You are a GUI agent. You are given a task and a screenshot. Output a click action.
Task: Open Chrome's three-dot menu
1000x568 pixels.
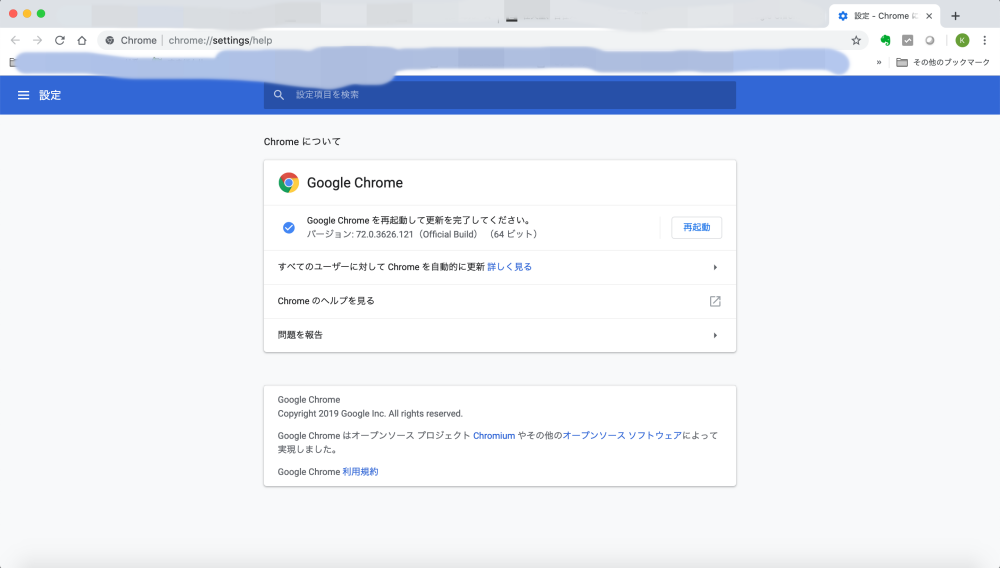pos(984,40)
